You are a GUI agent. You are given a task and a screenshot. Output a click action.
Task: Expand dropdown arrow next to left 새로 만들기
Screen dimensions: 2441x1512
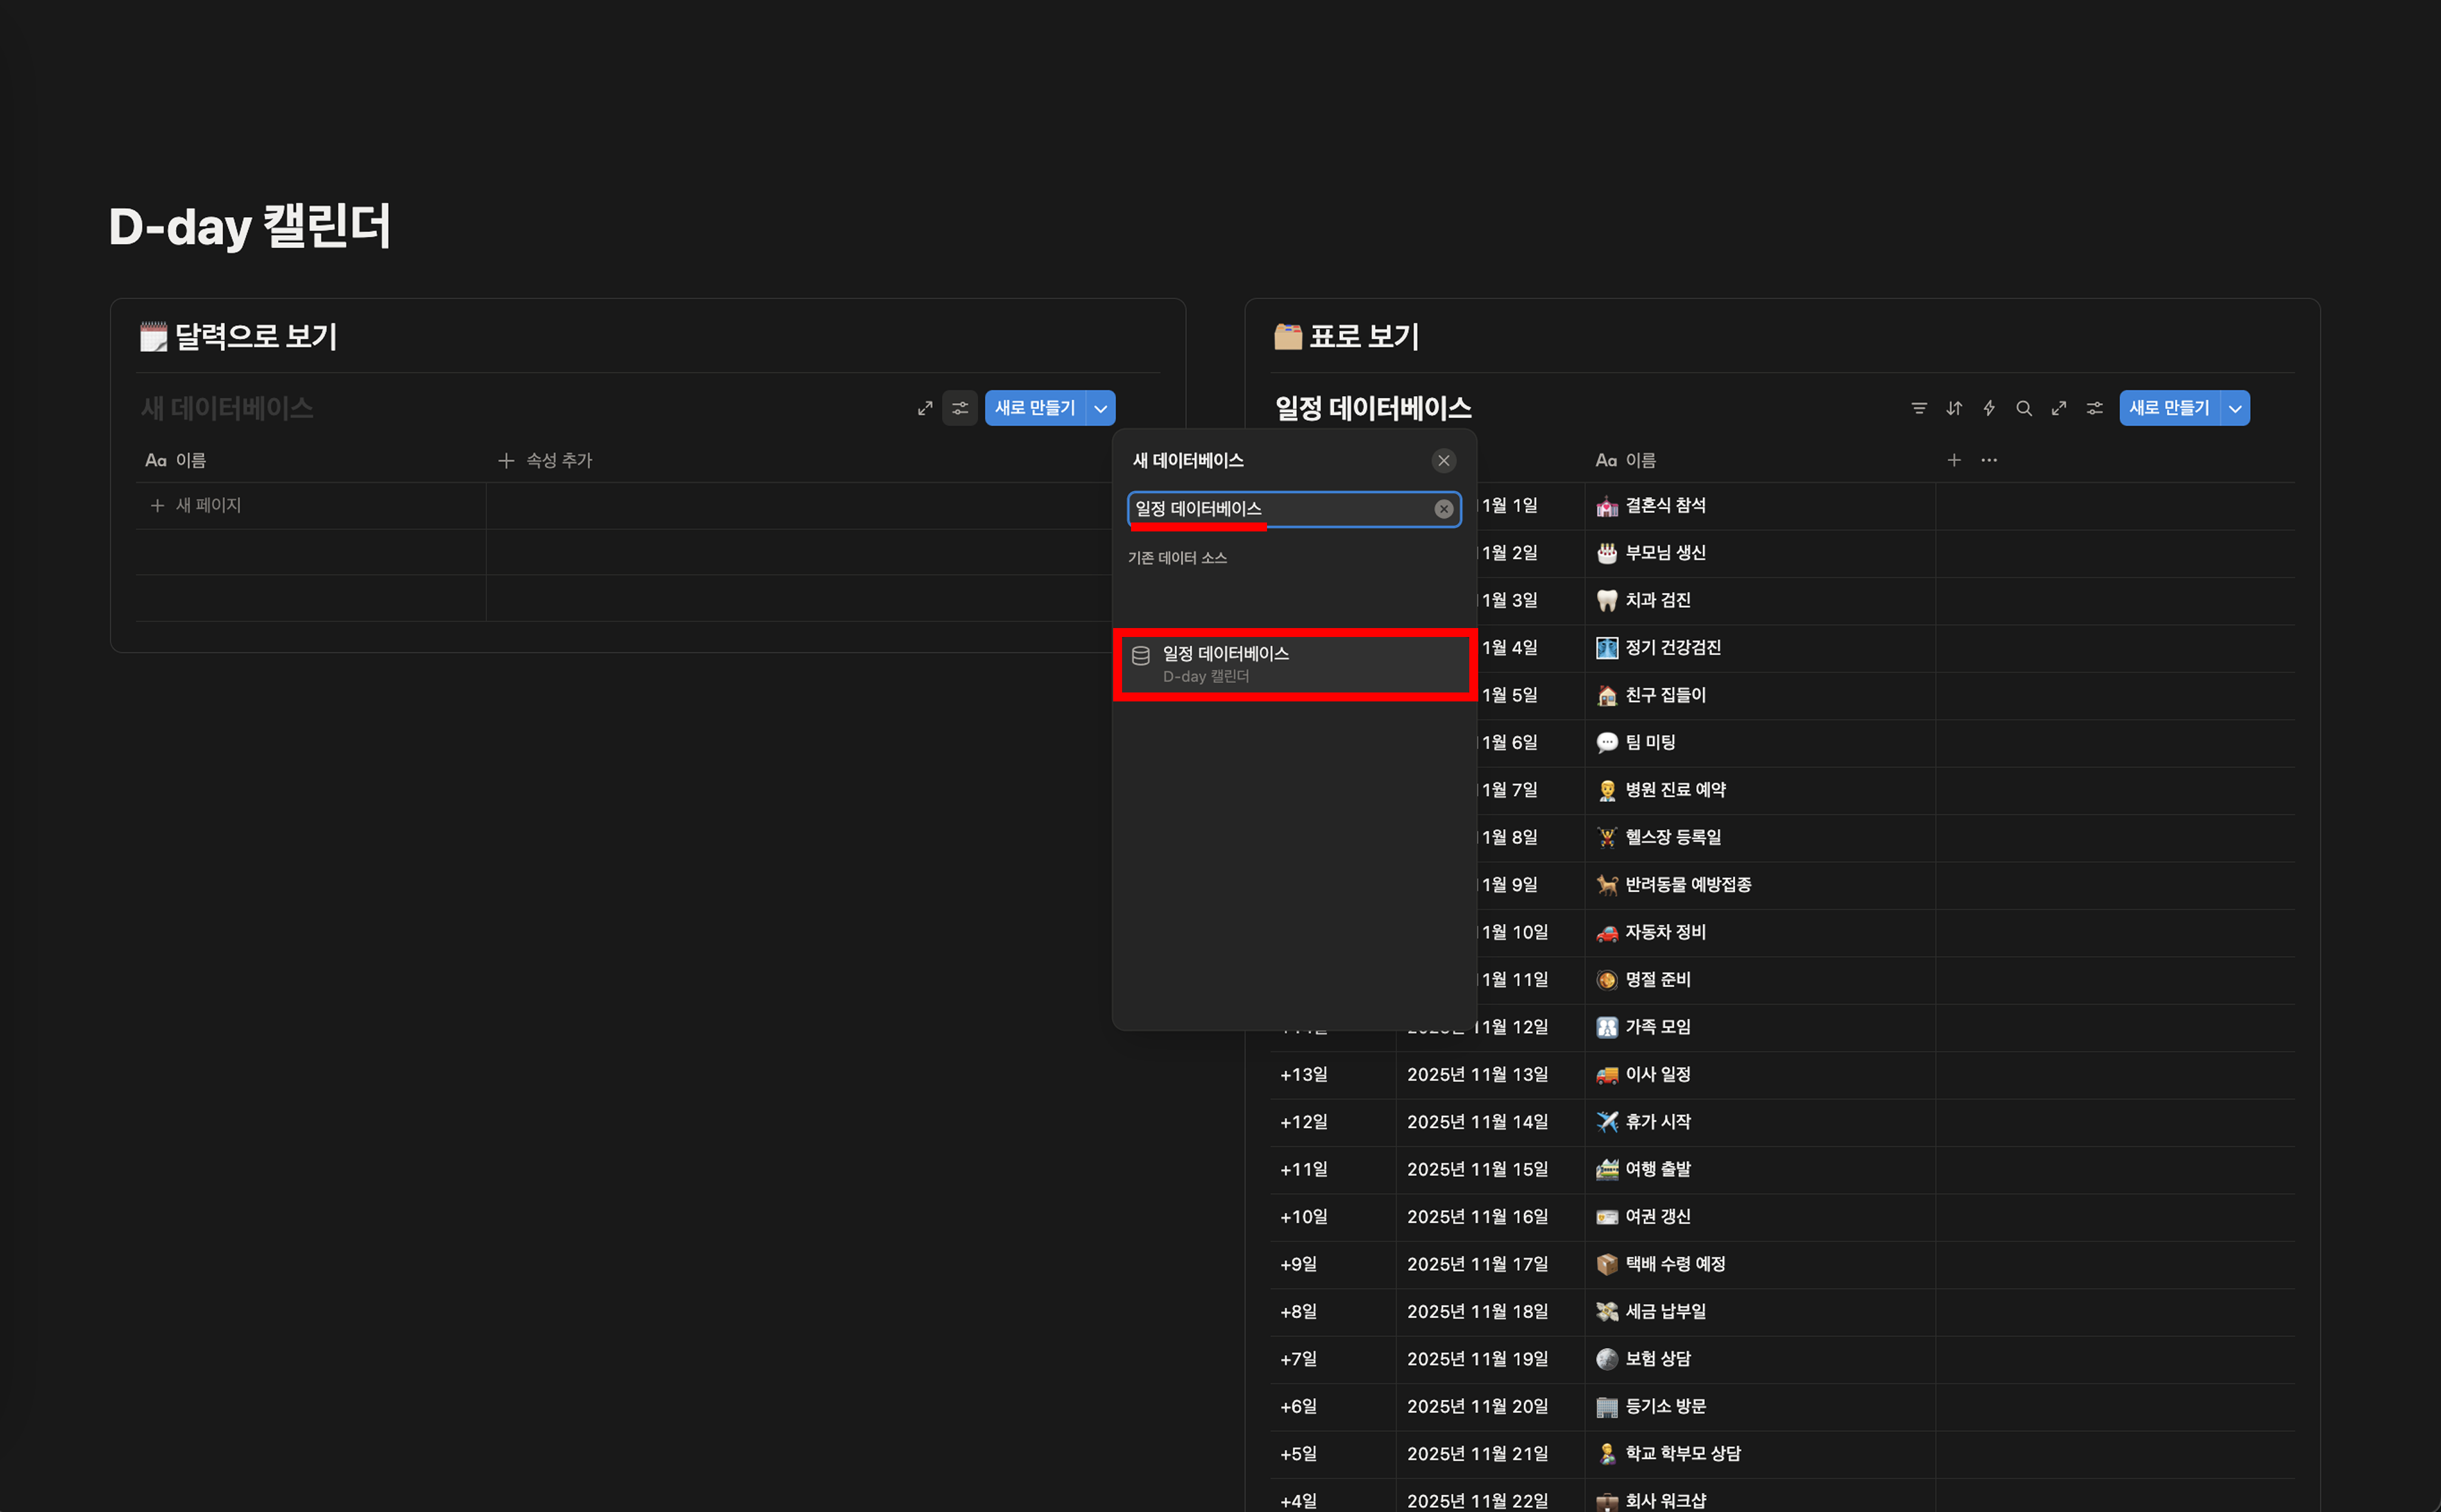[x=1100, y=408]
